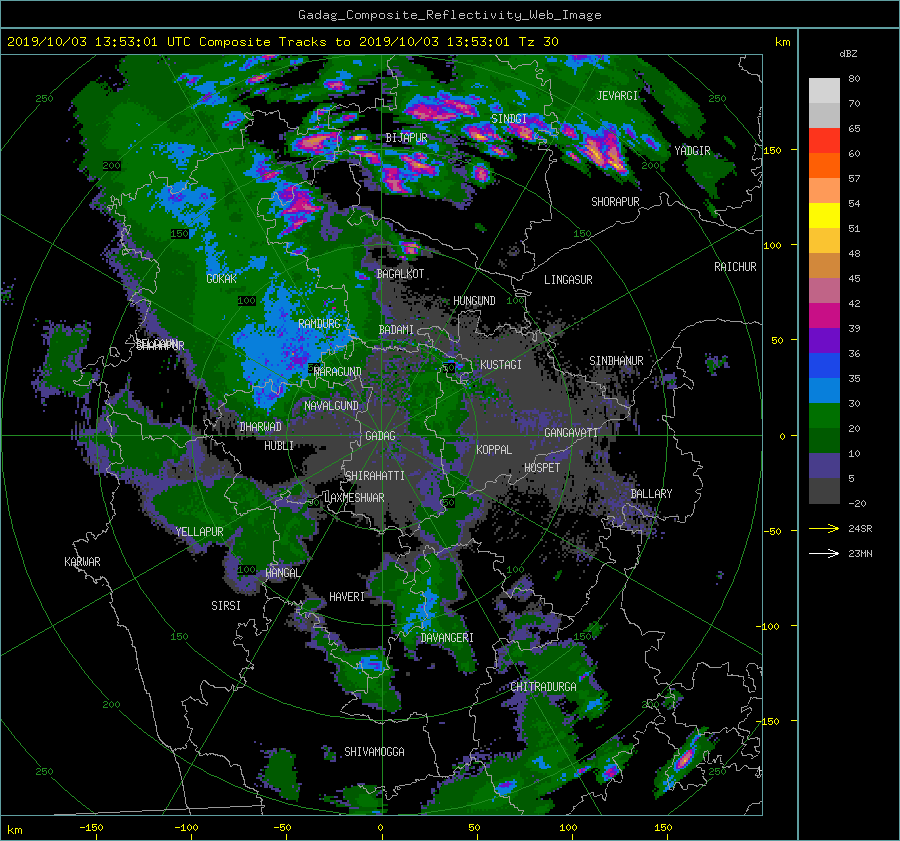Image resolution: width=900 pixels, height=841 pixels.
Task: Click the GOKAK city label
Action: tap(222, 278)
